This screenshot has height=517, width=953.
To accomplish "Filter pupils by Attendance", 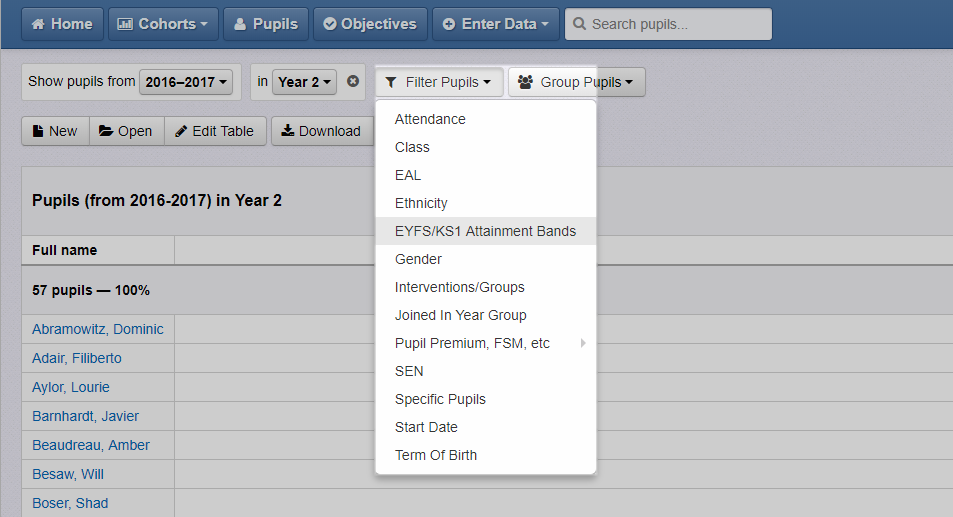I will (486, 119).
